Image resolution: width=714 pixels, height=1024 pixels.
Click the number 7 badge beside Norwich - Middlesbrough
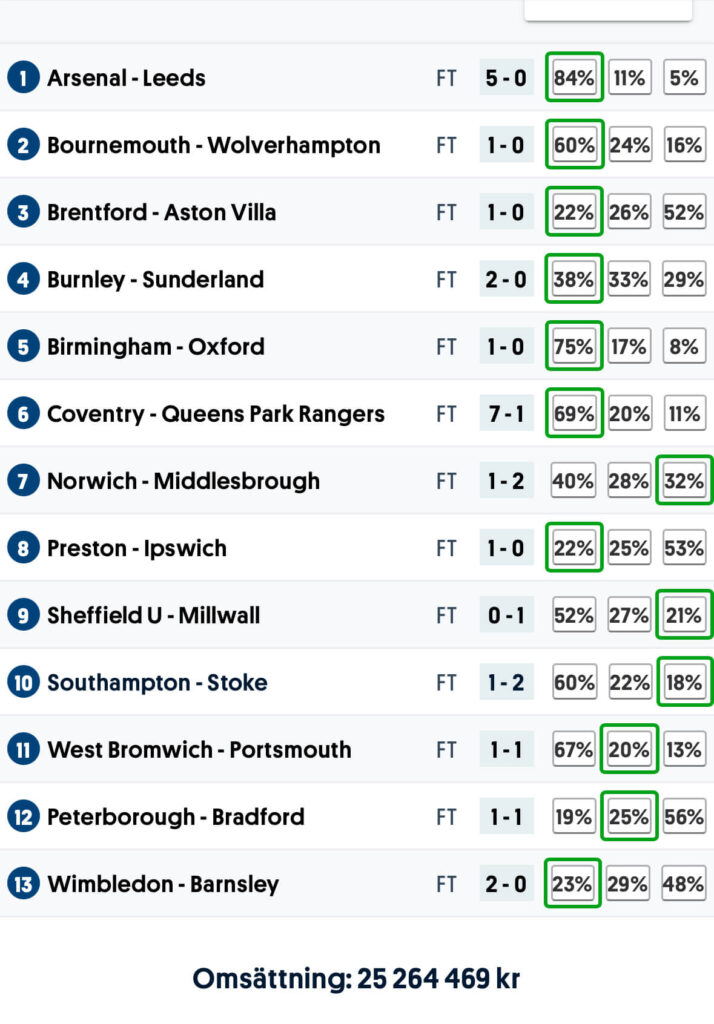point(22,481)
